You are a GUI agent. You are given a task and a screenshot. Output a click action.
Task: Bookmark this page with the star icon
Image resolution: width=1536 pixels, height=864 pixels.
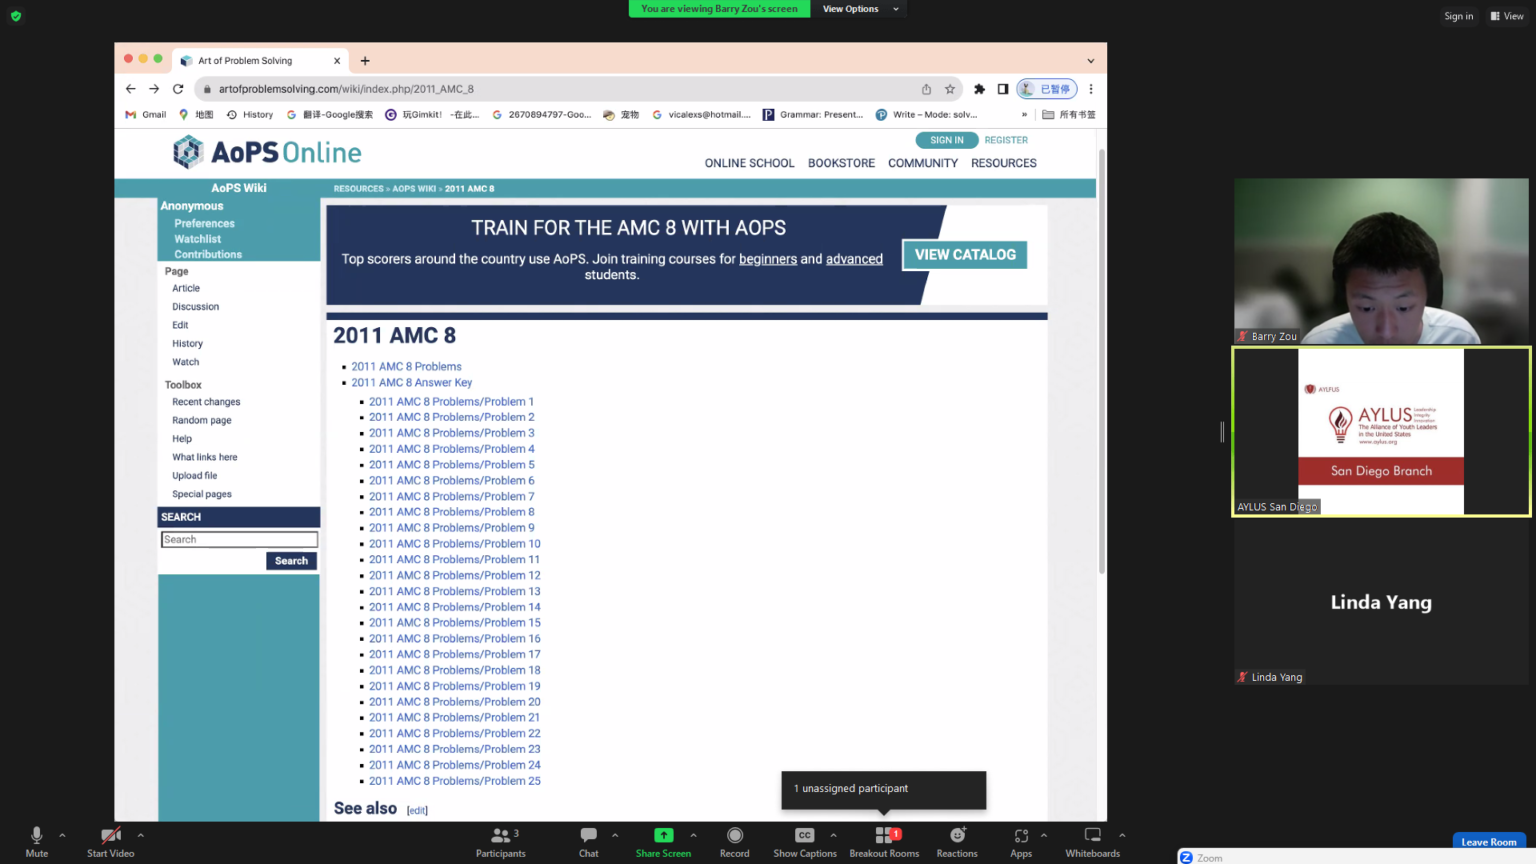[950, 89]
